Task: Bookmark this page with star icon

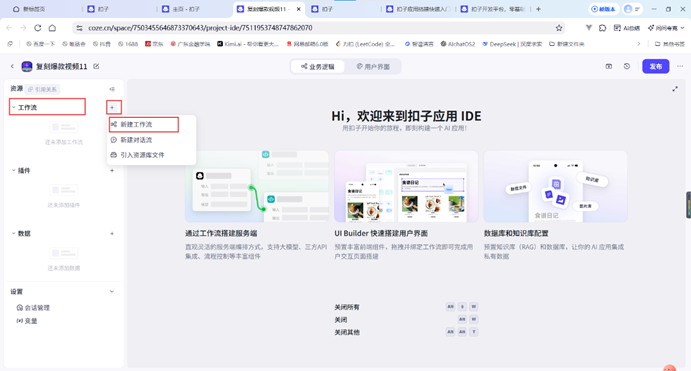Action: pos(559,28)
